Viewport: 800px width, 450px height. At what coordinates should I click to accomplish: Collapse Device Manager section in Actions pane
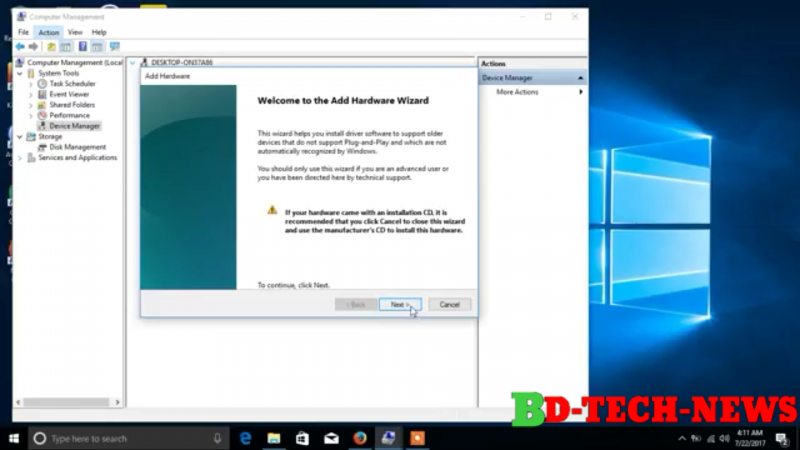pos(580,78)
